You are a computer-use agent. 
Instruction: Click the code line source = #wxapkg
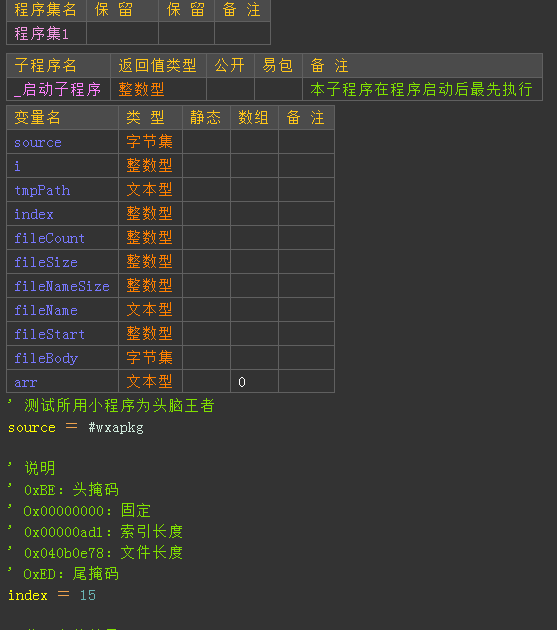[x=76, y=428]
